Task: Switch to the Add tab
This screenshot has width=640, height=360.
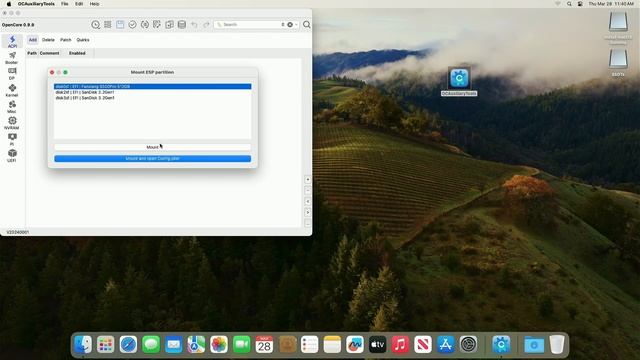Action: click(33, 40)
